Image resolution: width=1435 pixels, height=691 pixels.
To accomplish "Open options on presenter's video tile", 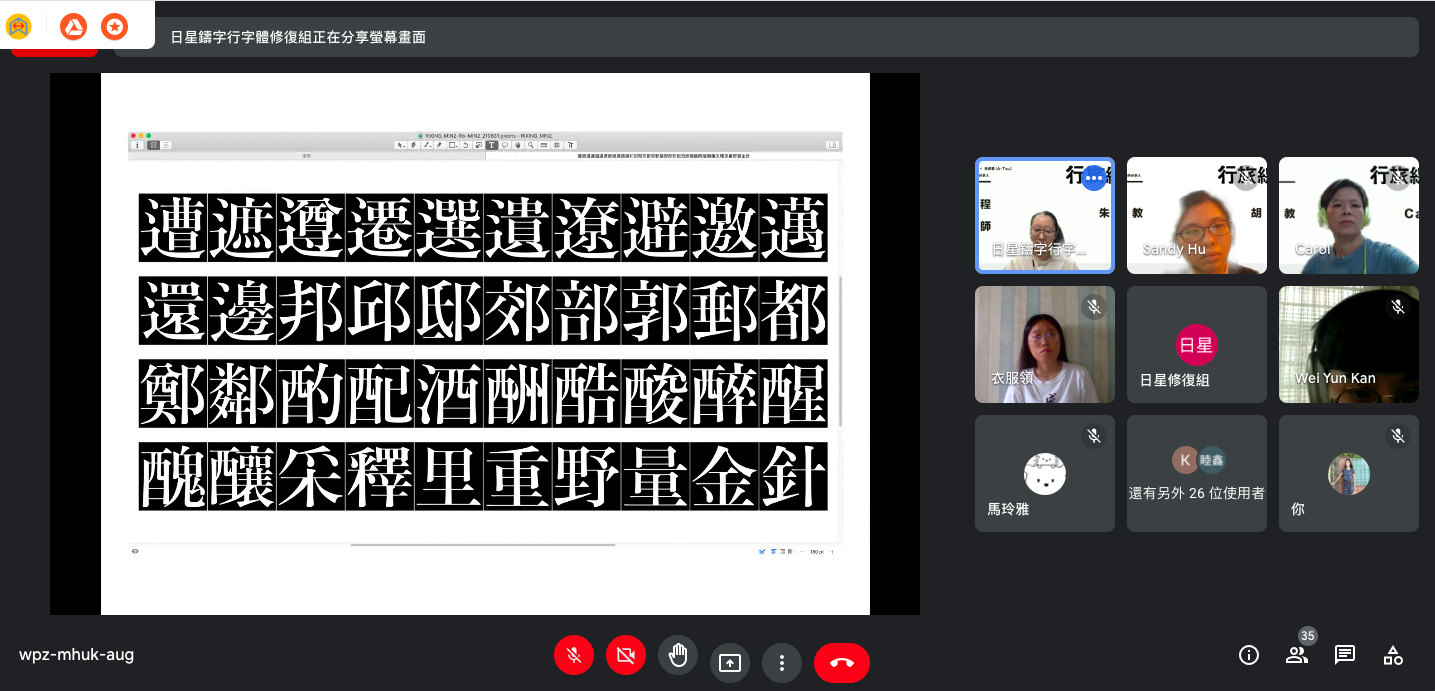I will pyautogui.click(x=1093, y=177).
